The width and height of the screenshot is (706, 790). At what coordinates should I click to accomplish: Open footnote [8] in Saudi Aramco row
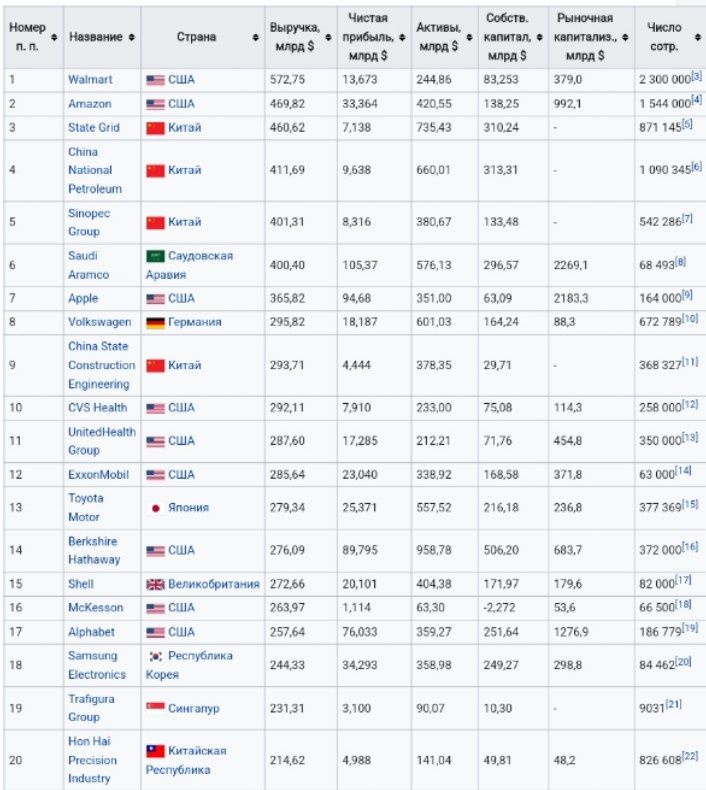pyautogui.click(x=680, y=261)
